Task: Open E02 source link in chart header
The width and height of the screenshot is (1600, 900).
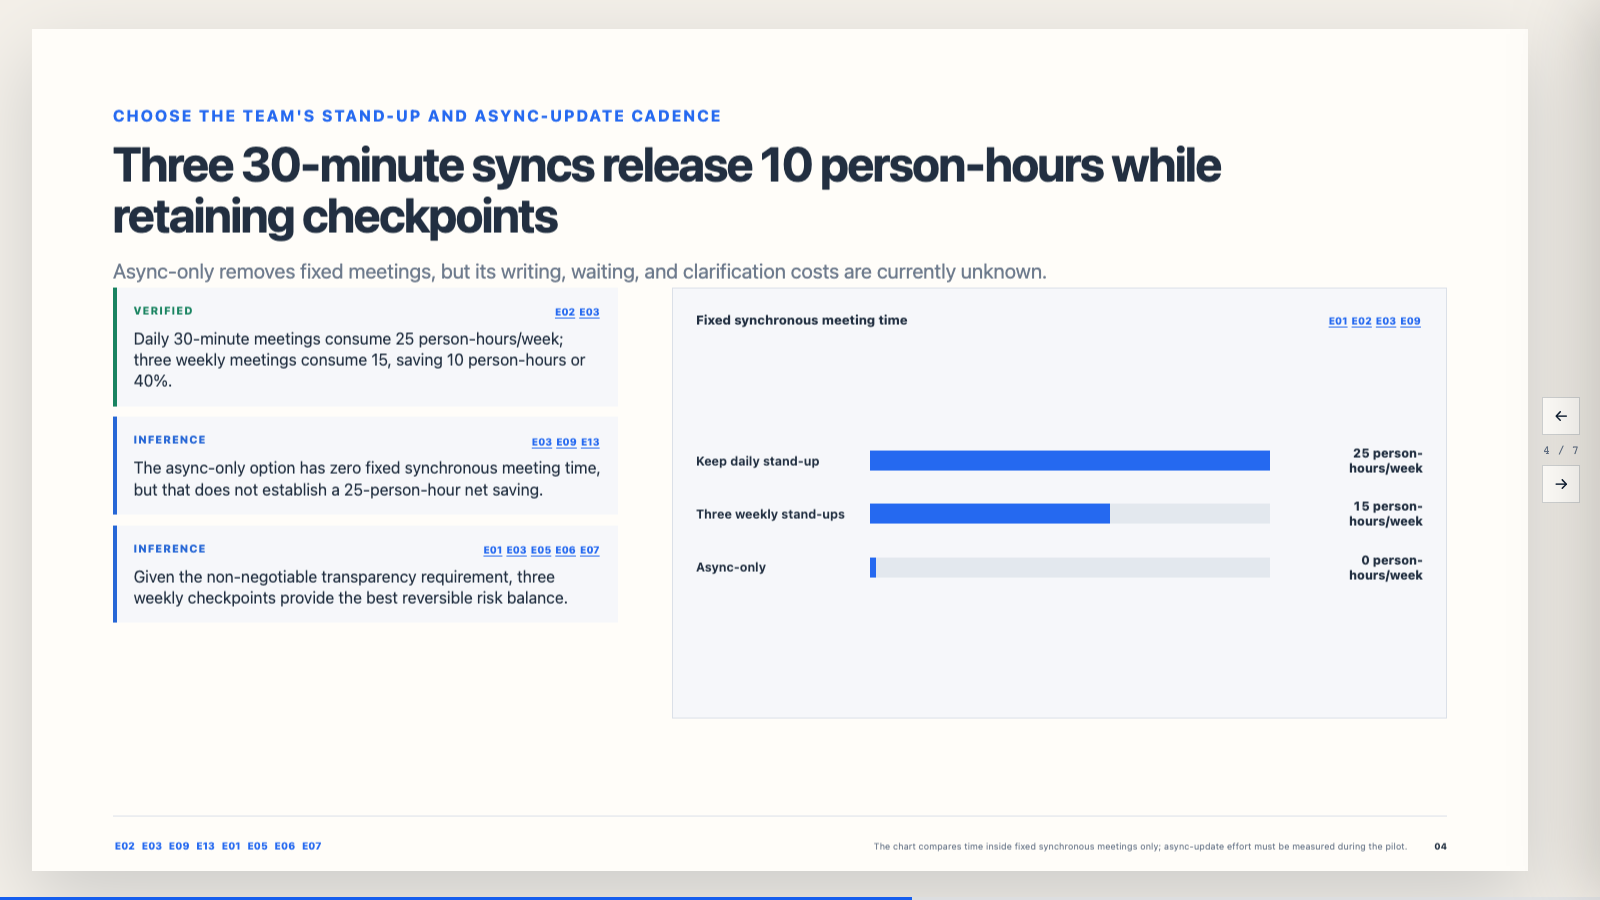Action: 1361,321
